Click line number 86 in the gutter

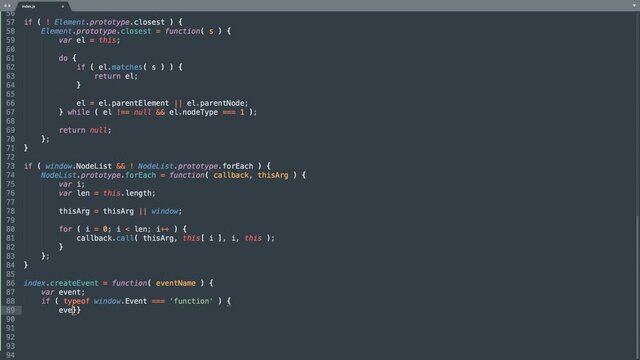point(10,283)
